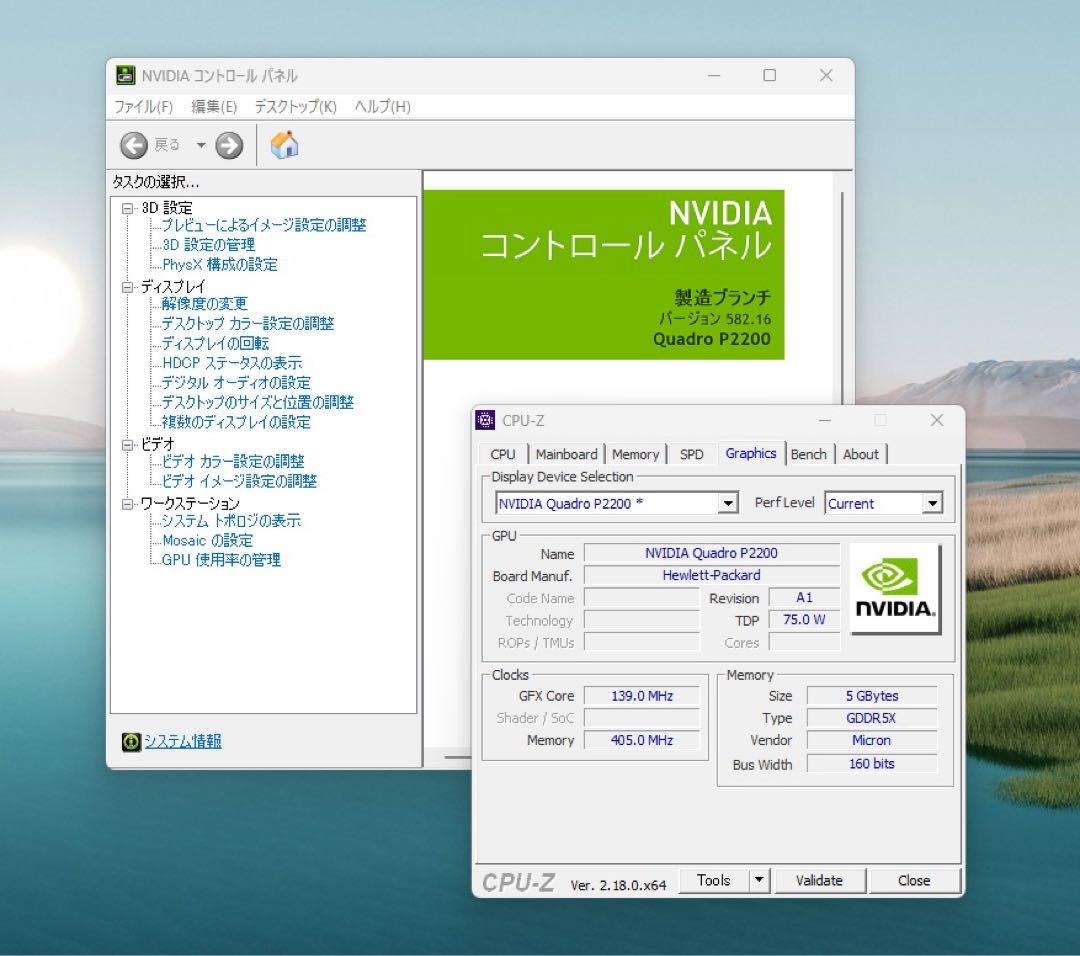Click the GPU Name field NVIDIA Quadro P2200
This screenshot has width=1080, height=956.
[x=712, y=554]
